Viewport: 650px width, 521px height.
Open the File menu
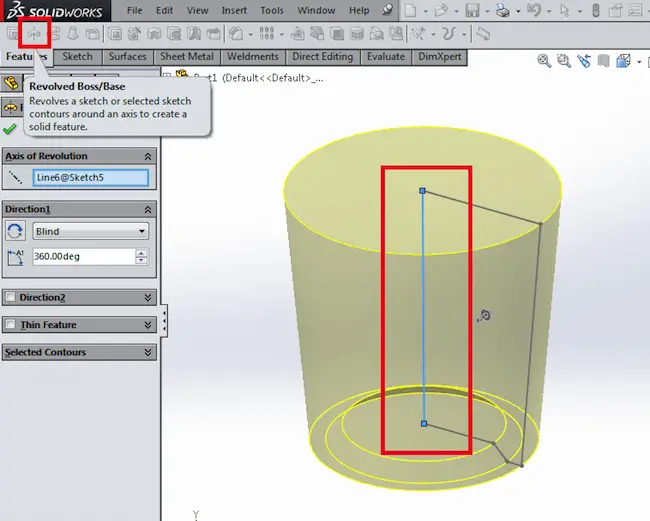tap(135, 10)
